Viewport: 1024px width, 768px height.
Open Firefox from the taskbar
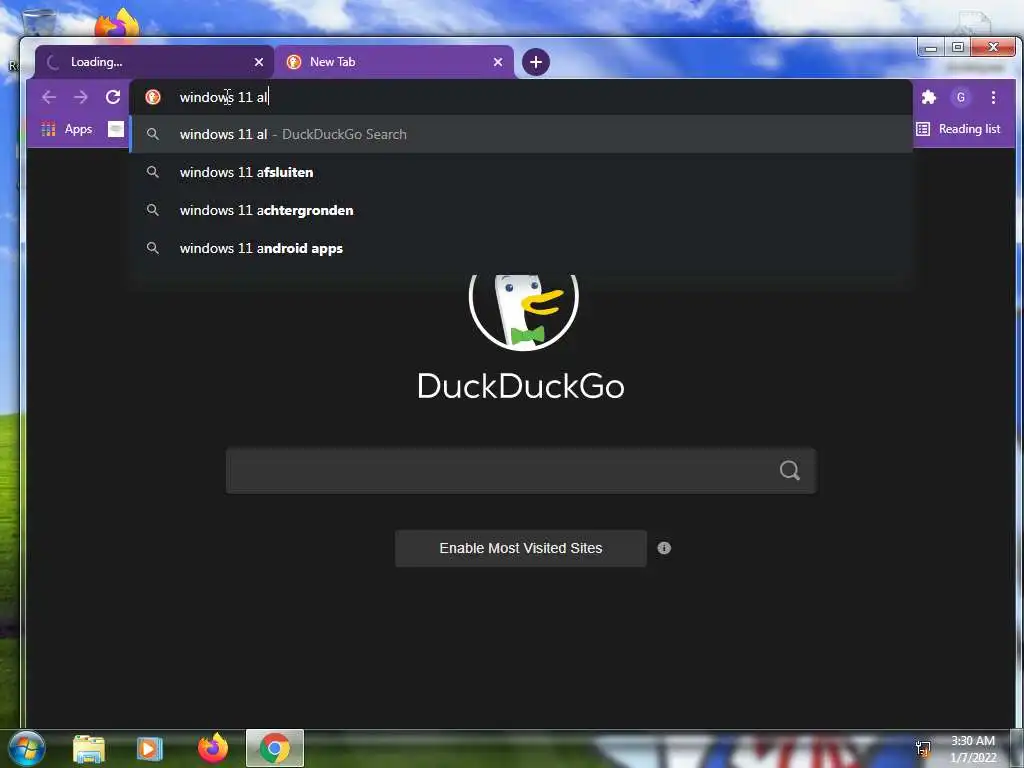pyautogui.click(x=213, y=748)
